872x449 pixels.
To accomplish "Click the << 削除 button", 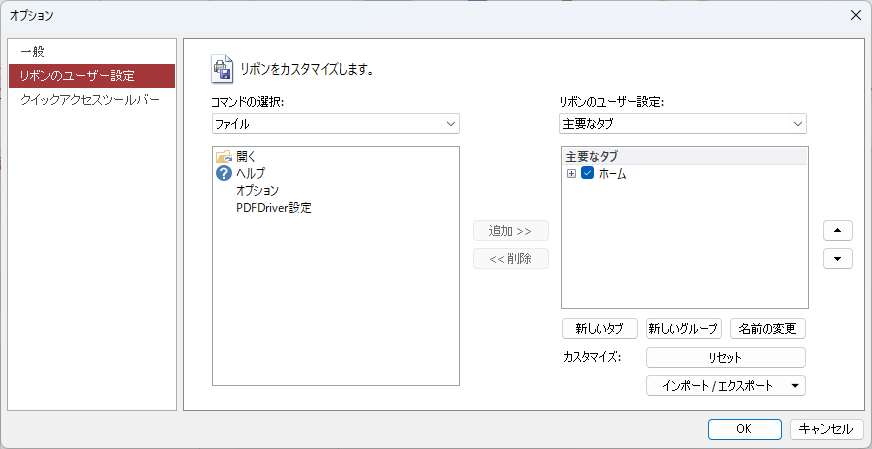I will (511, 258).
